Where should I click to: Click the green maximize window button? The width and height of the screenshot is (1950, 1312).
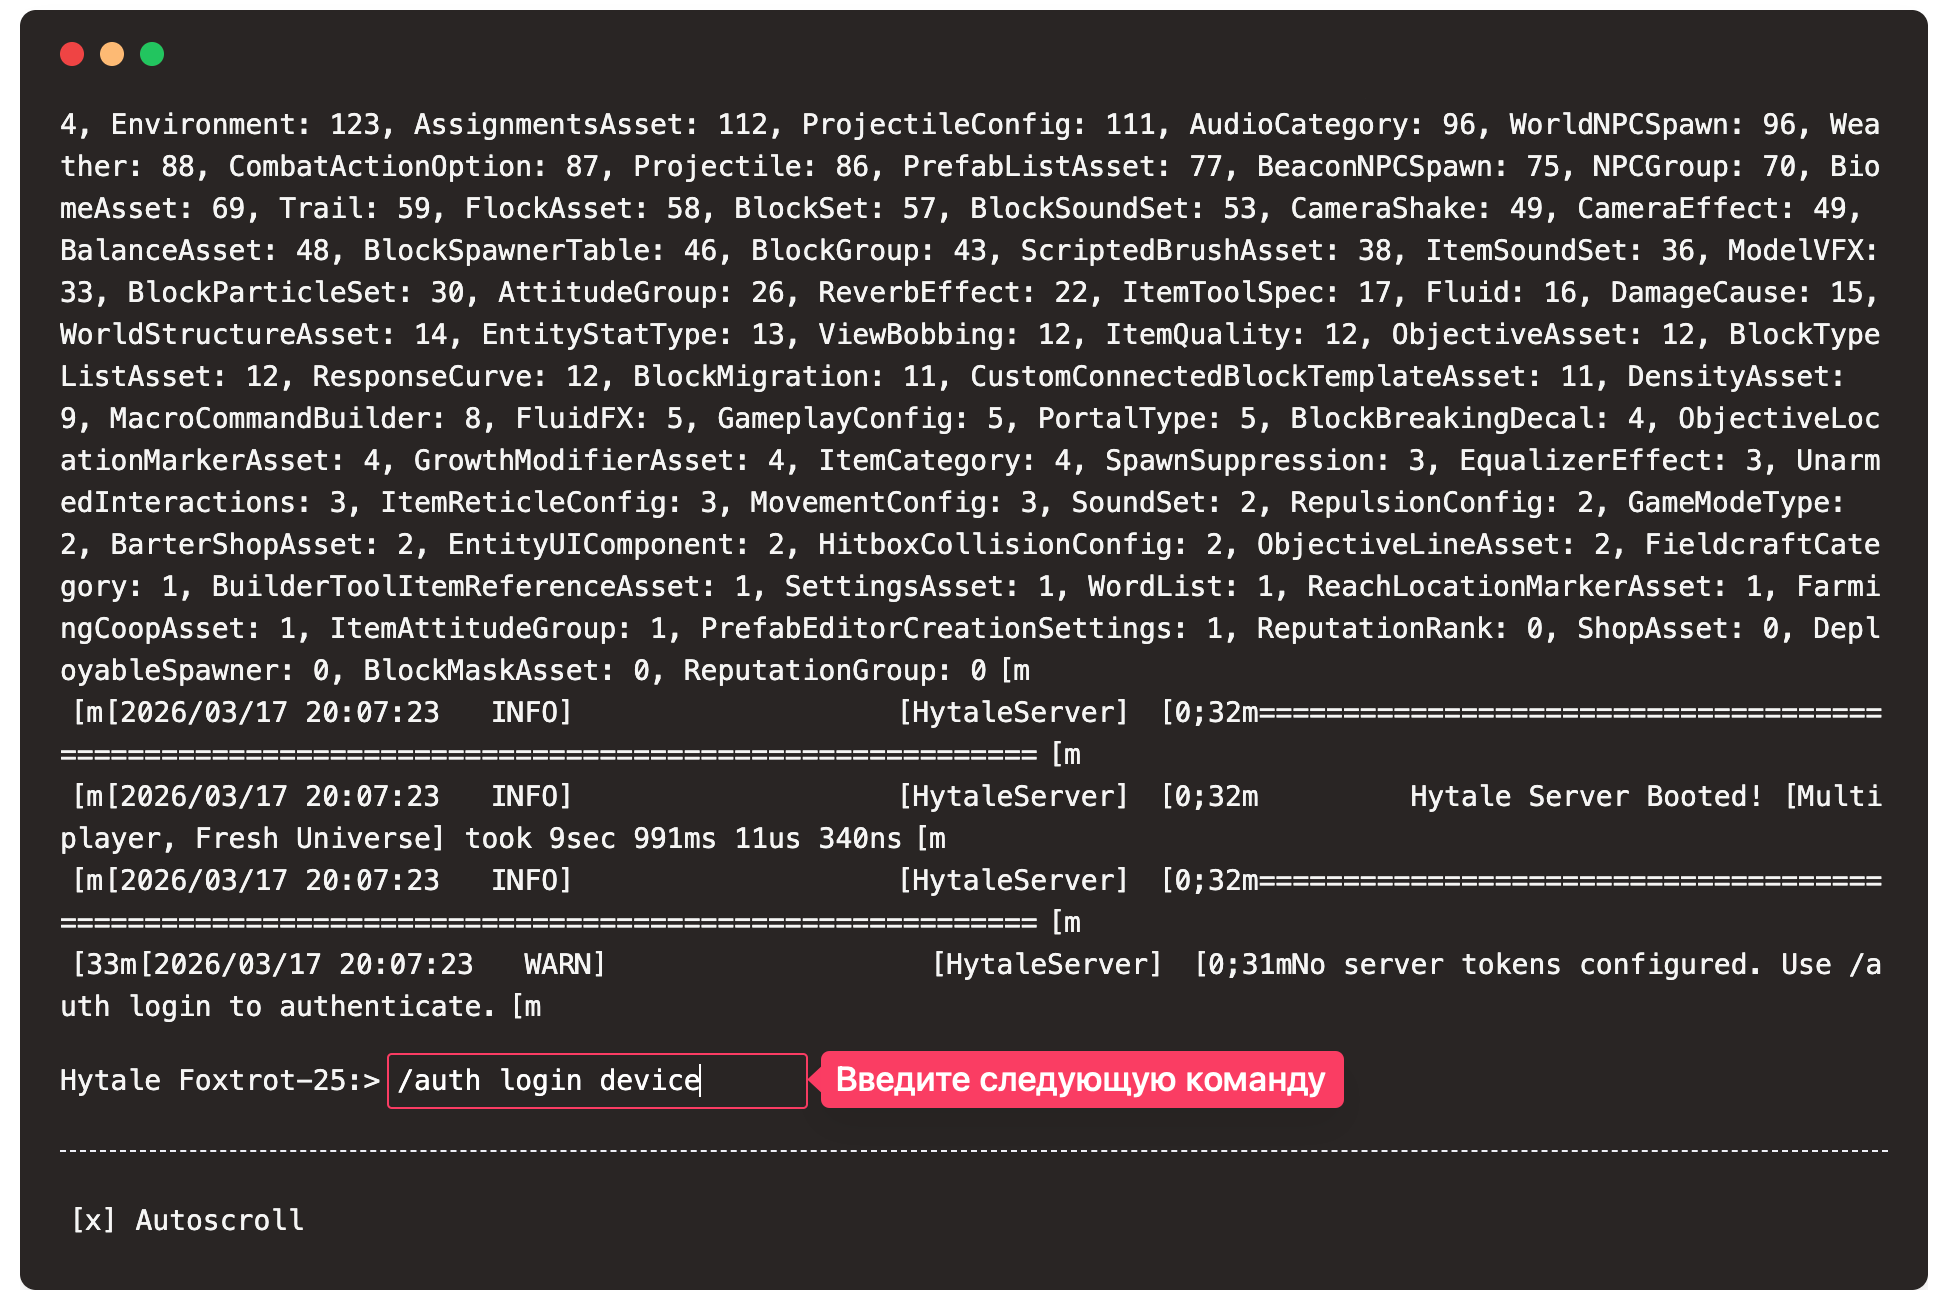point(152,54)
